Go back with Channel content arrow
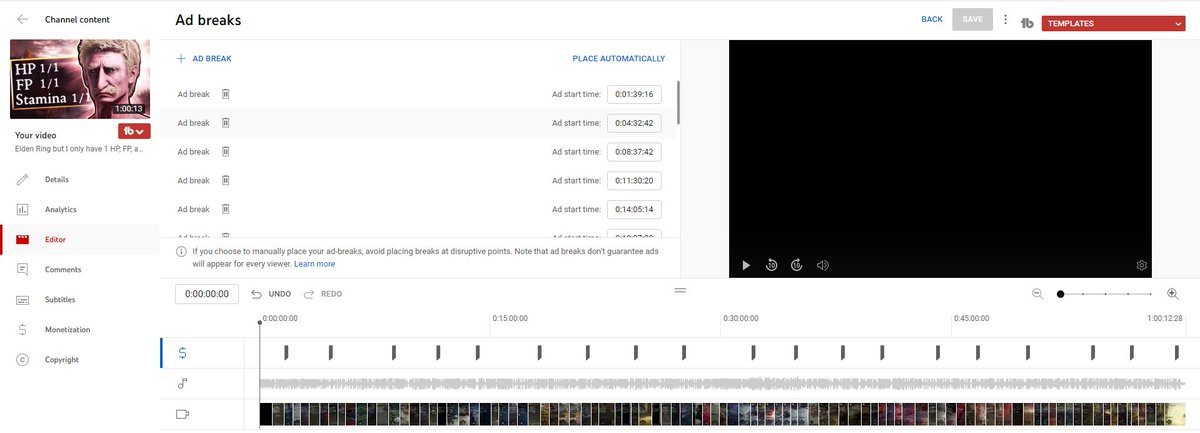The height and width of the screenshot is (433, 1200). pos(22,19)
